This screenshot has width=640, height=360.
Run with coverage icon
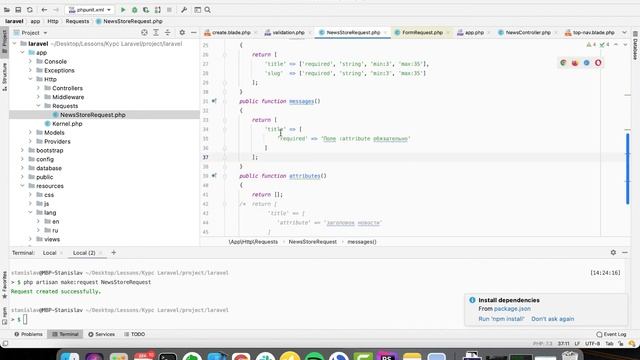146,10
